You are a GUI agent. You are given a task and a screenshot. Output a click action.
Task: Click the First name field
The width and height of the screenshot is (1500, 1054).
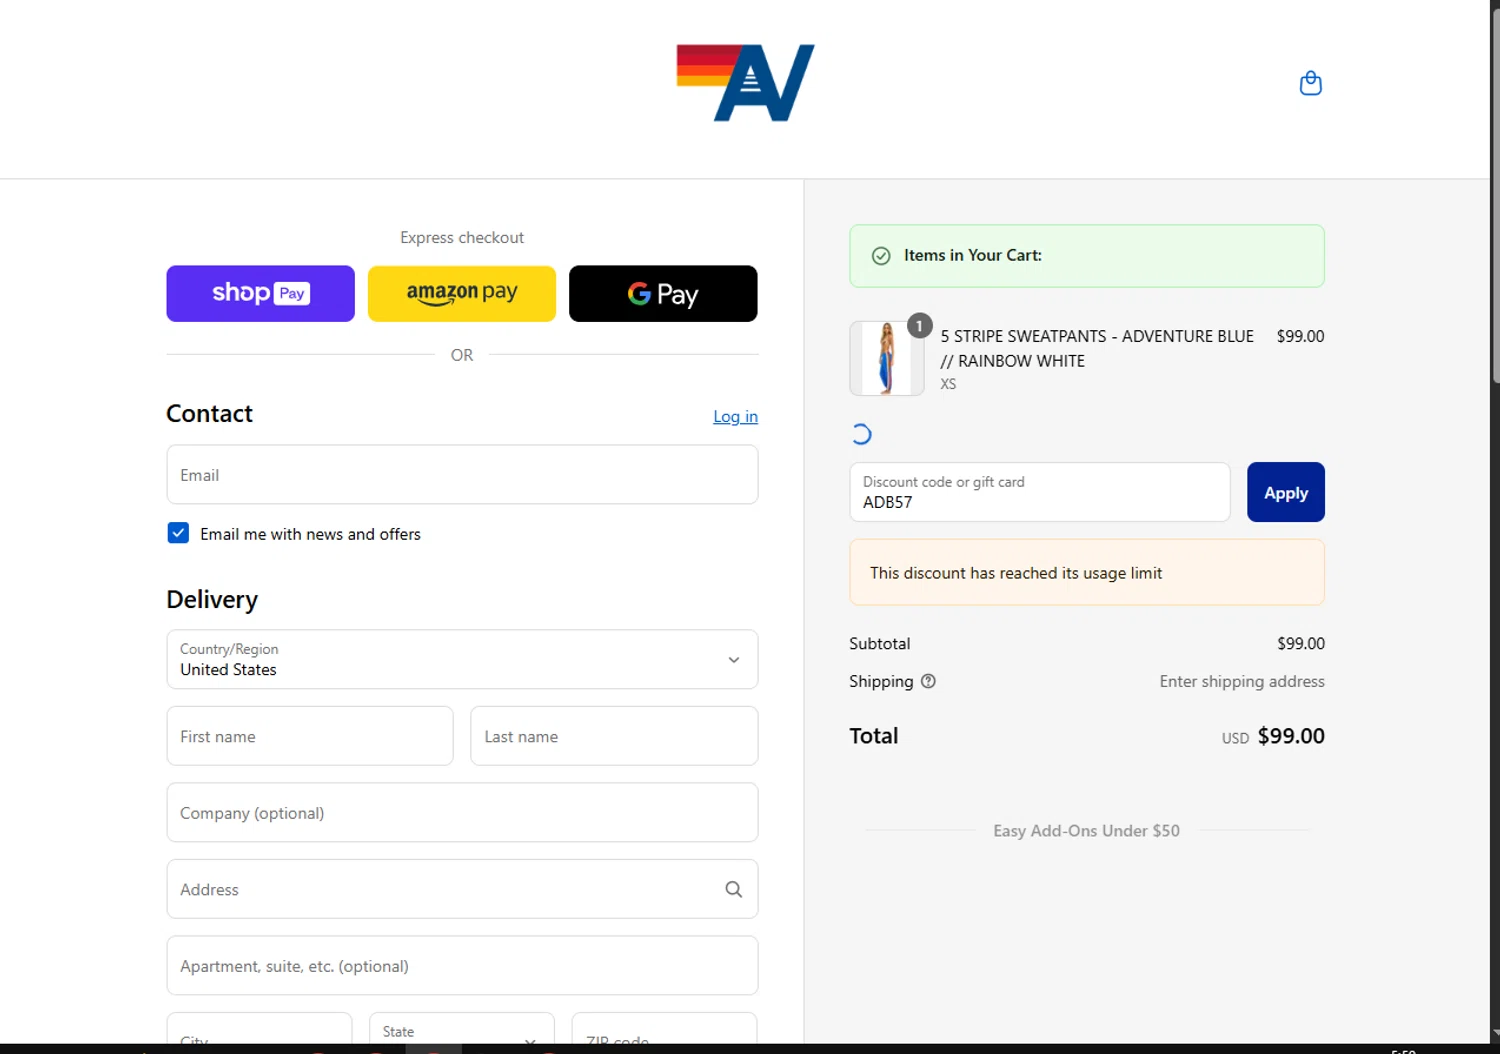[310, 736]
